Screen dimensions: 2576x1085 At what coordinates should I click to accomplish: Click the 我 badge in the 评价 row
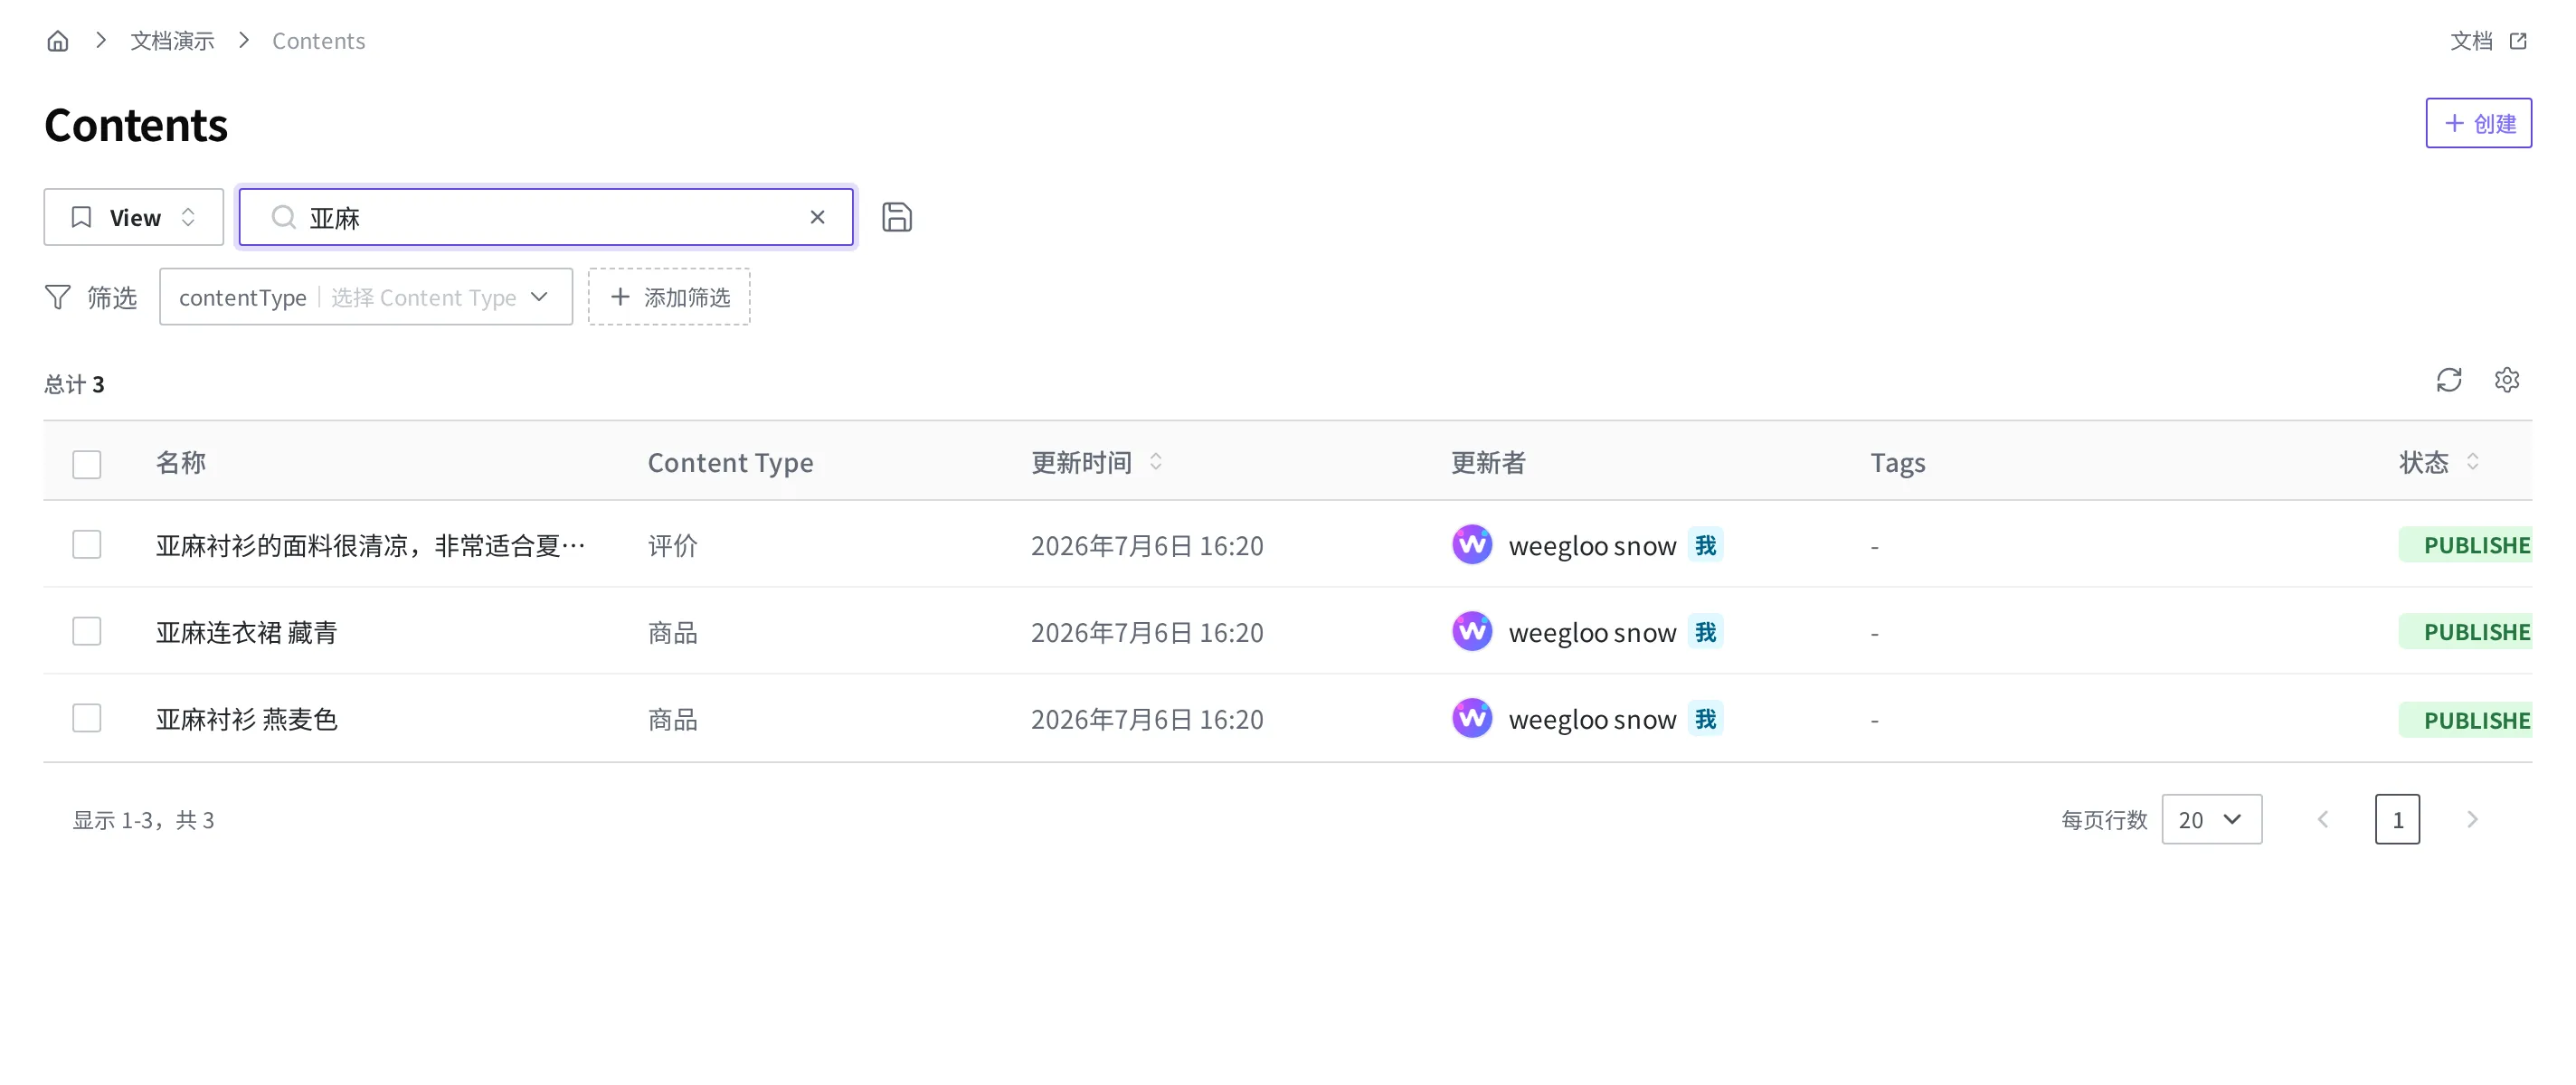tap(1705, 545)
